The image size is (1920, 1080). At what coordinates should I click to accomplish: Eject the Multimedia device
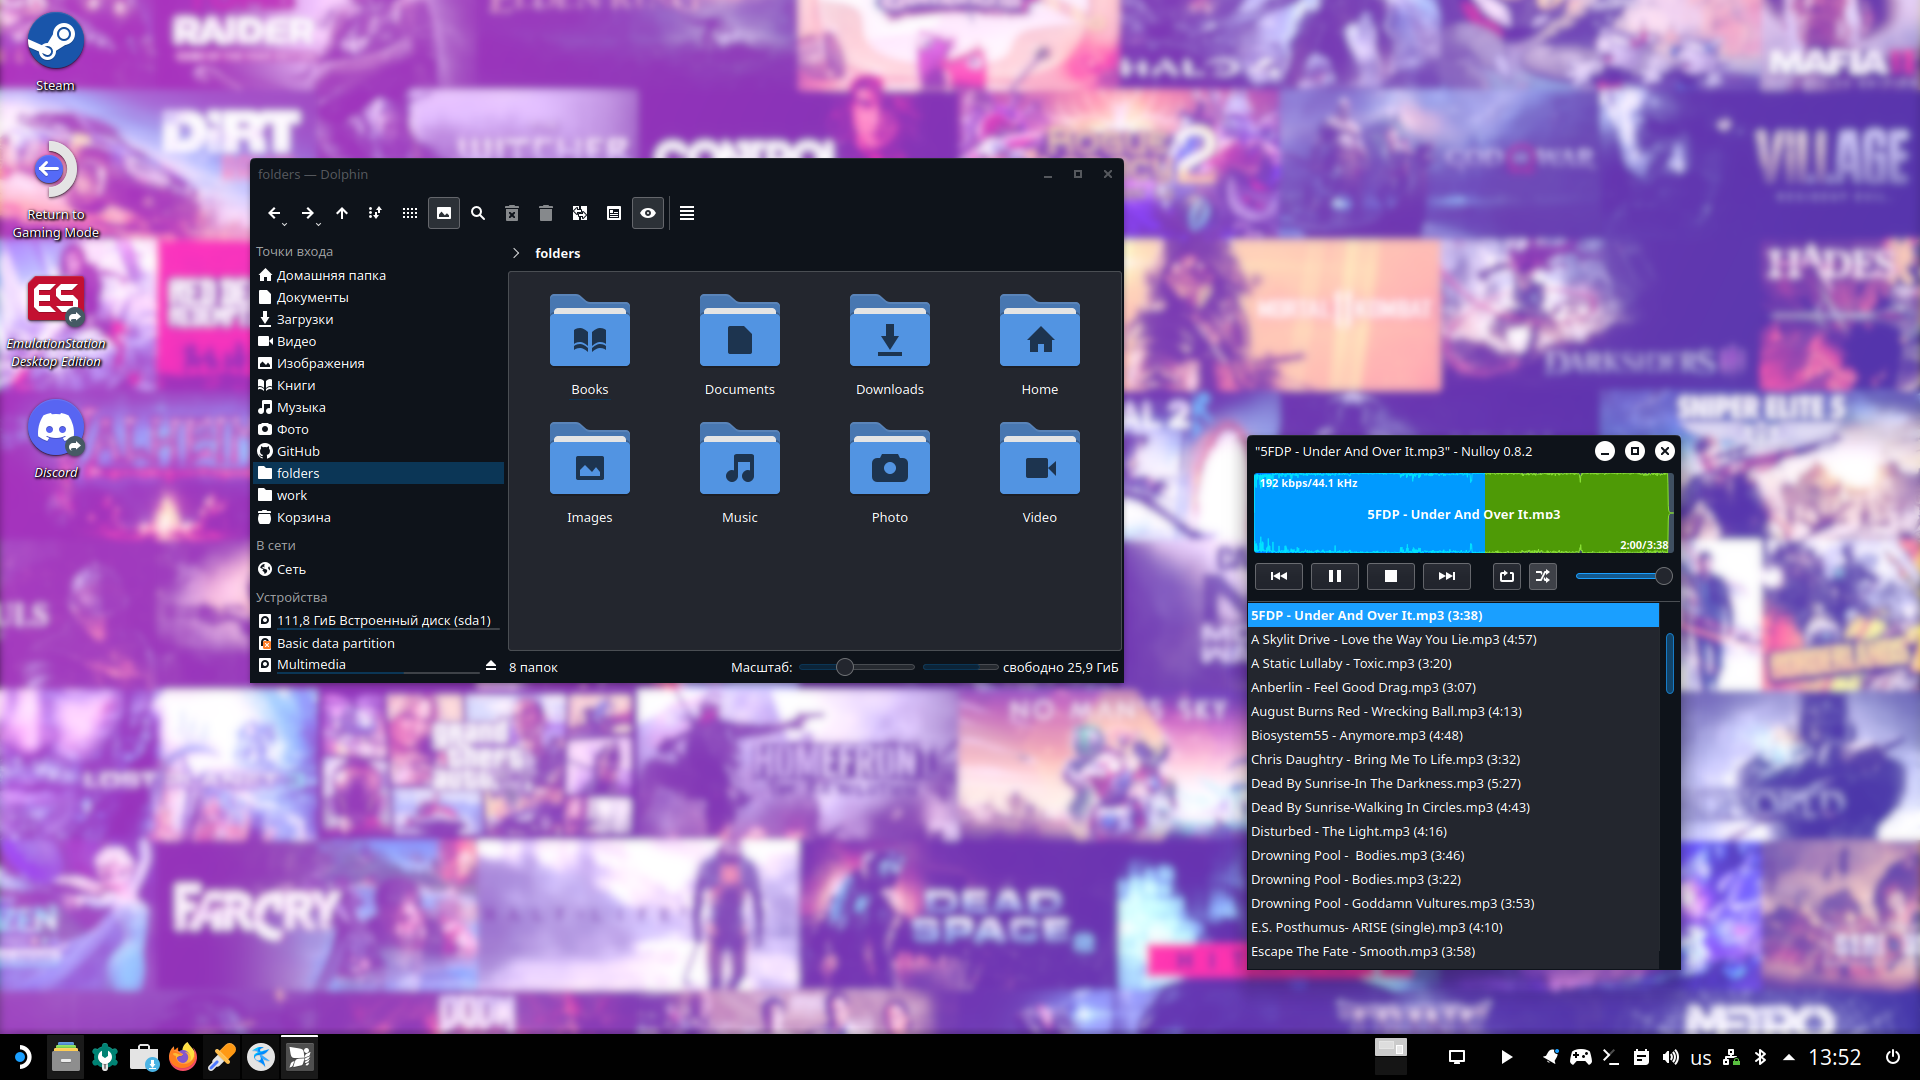pyautogui.click(x=491, y=665)
